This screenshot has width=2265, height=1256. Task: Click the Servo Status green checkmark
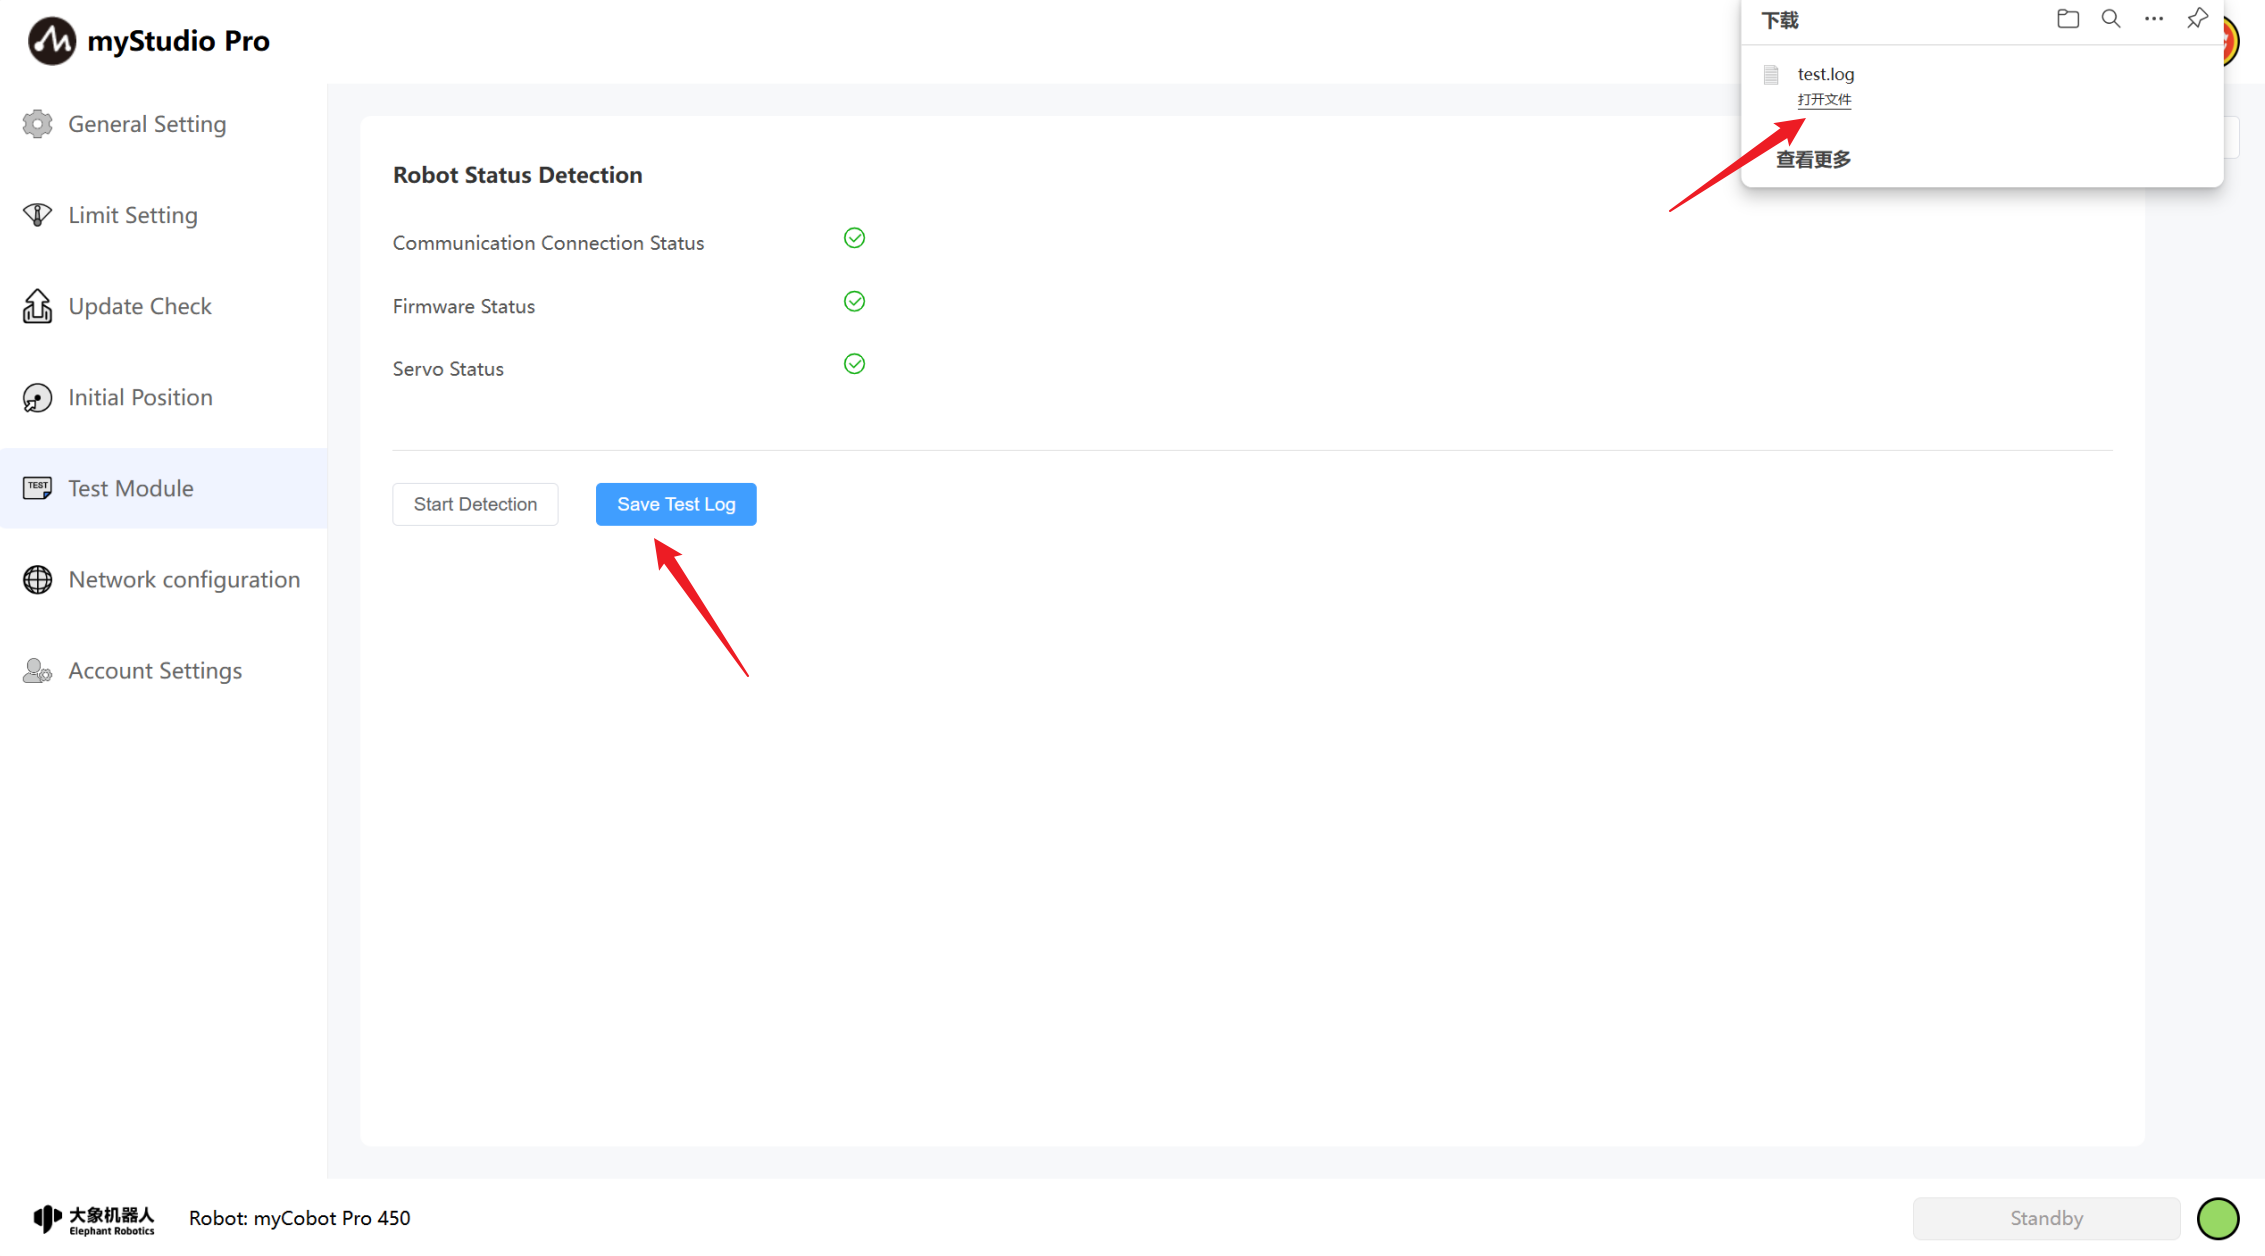pyautogui.click(x=854, y=364)
